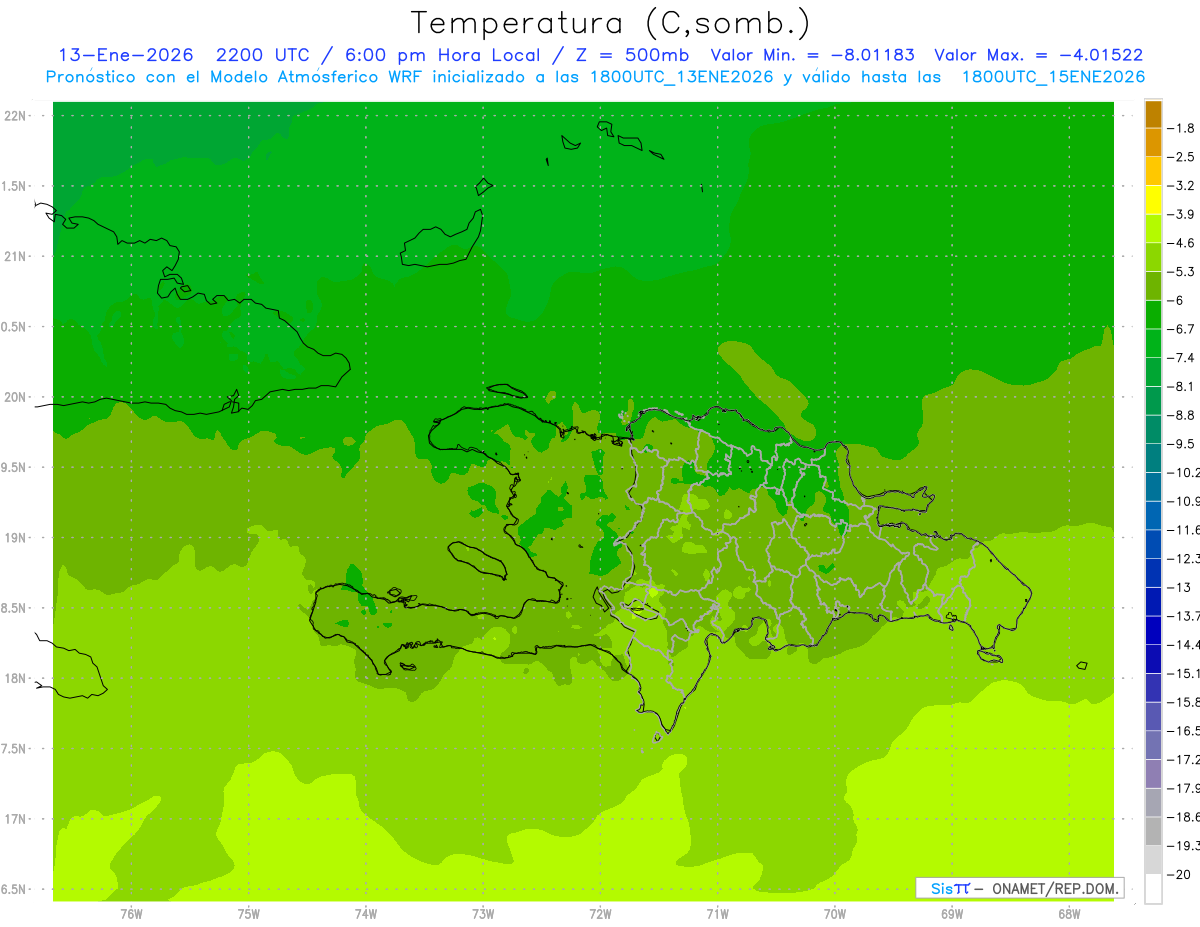Click the '69W' longitude label
This screenshot has width=1200, height=927.
pos(952,913)
